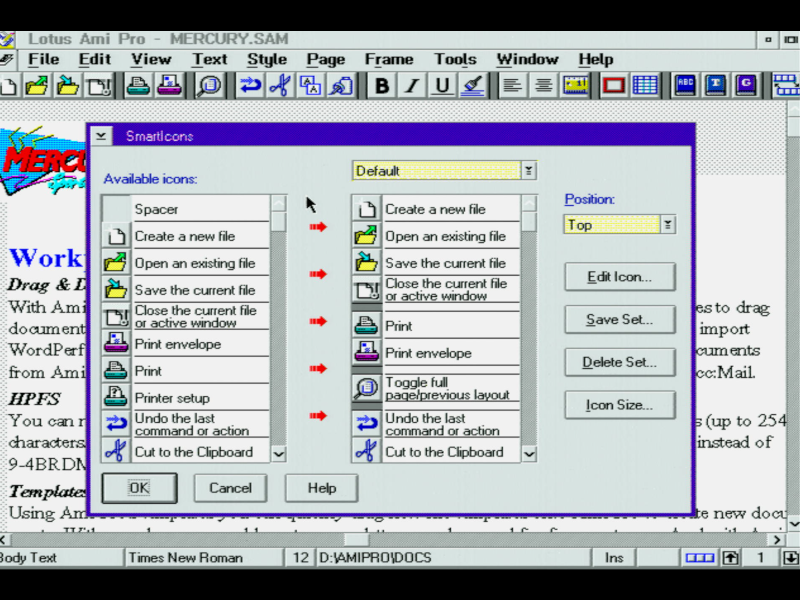This screenshot has height=600, width=800.
Task: Click the red add frame toolbar icon
Action: pos(614,86)
